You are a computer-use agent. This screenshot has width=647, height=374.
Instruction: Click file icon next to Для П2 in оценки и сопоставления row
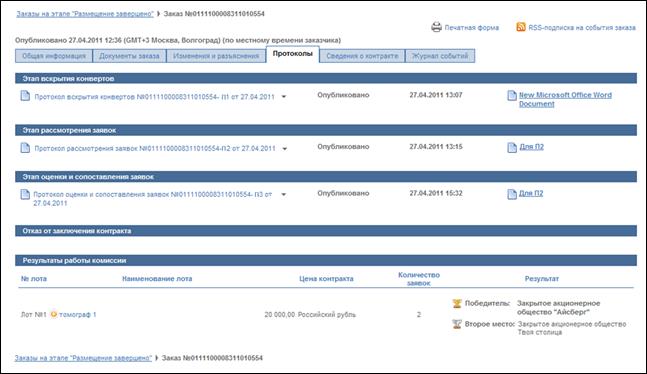click(x=512, y=194)
